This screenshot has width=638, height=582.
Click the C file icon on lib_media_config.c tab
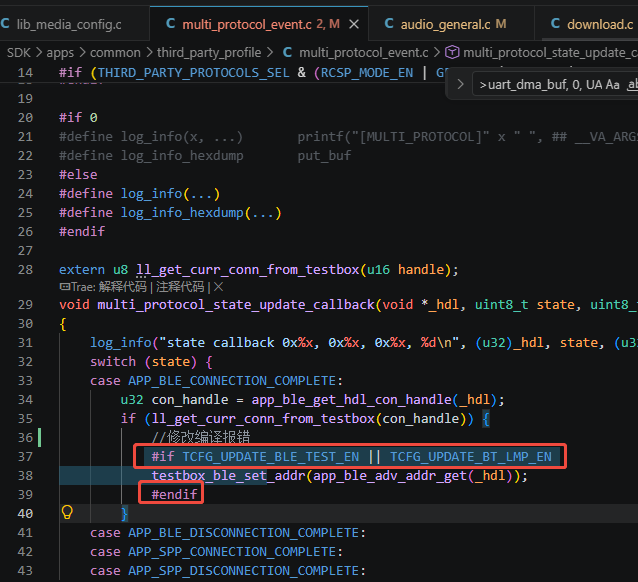pyautogui.click(x=5, y=24)
